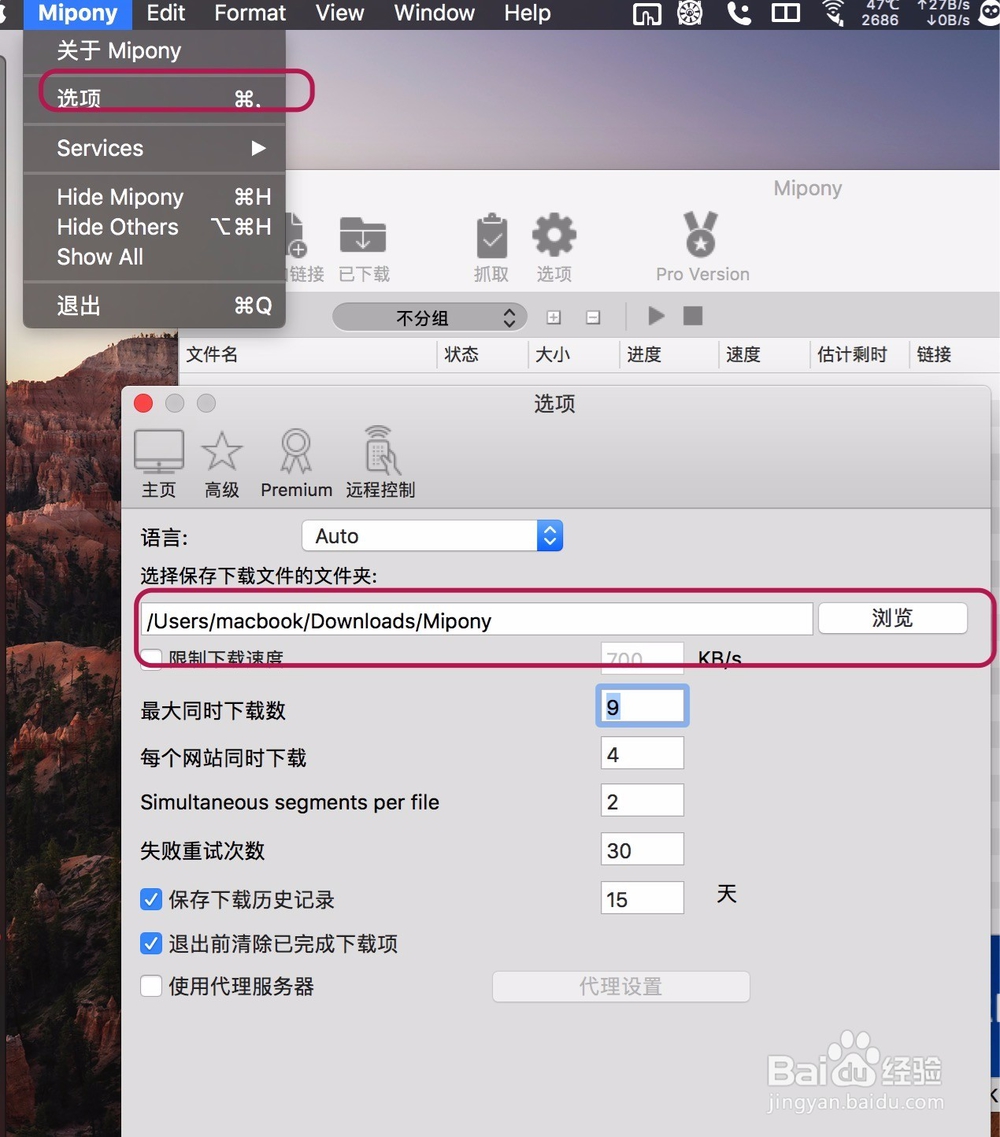The image size is (1000, 1137).
Task: Open the 语言 Auto dropdown
Action: [x=432, y=536]
